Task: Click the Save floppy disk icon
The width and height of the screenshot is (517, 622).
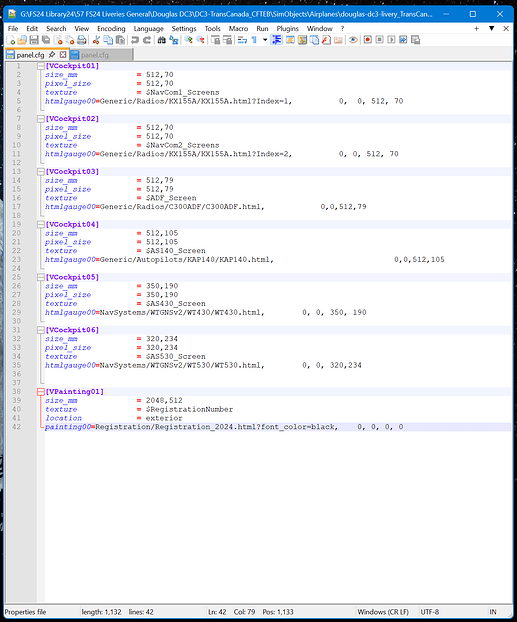Action: (x=34, y=40)
